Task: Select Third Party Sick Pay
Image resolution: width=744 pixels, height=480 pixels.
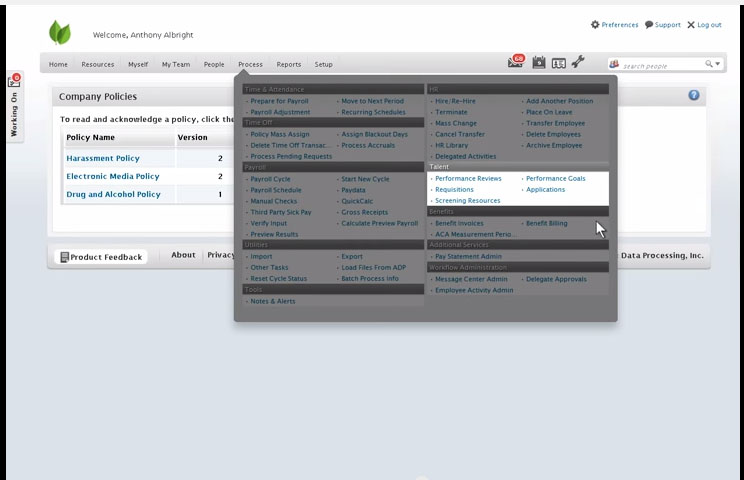Action: [281, 212]
